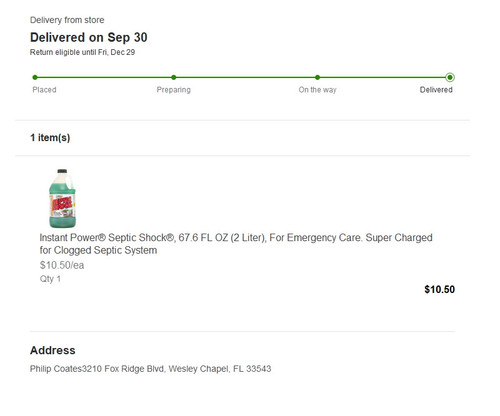Click the Delivery from store label

(x=67, y=20)
